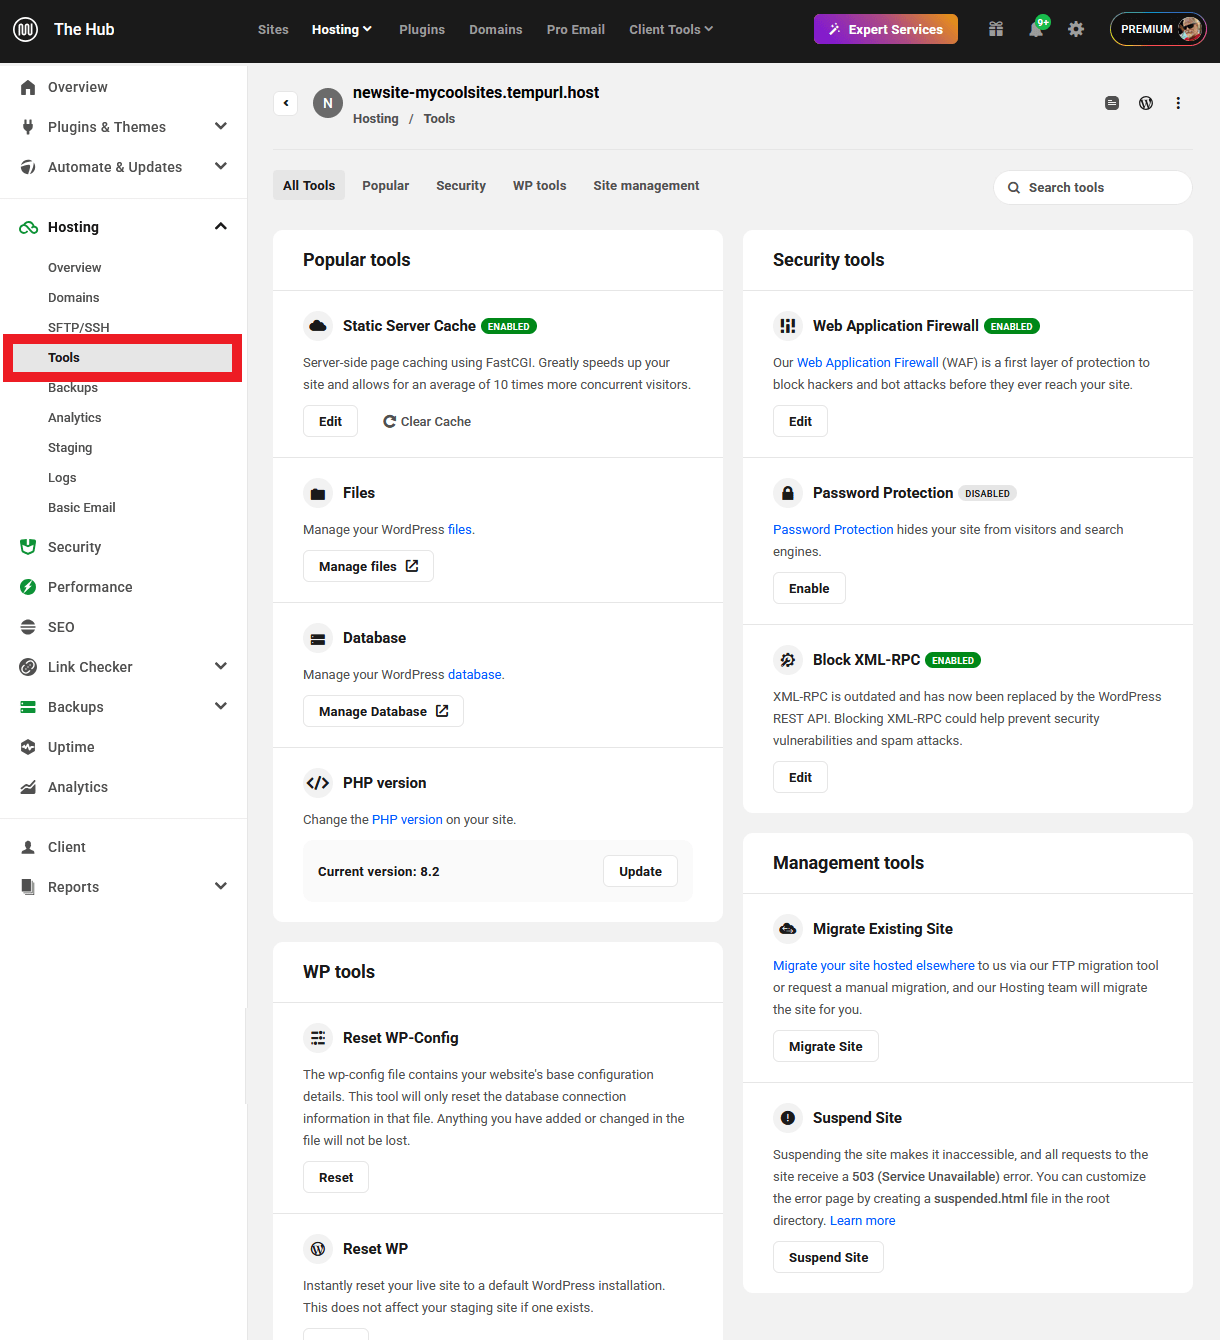Open the three-dot site options menu
This screenshot has width=1220, height=1340.
1178,103
